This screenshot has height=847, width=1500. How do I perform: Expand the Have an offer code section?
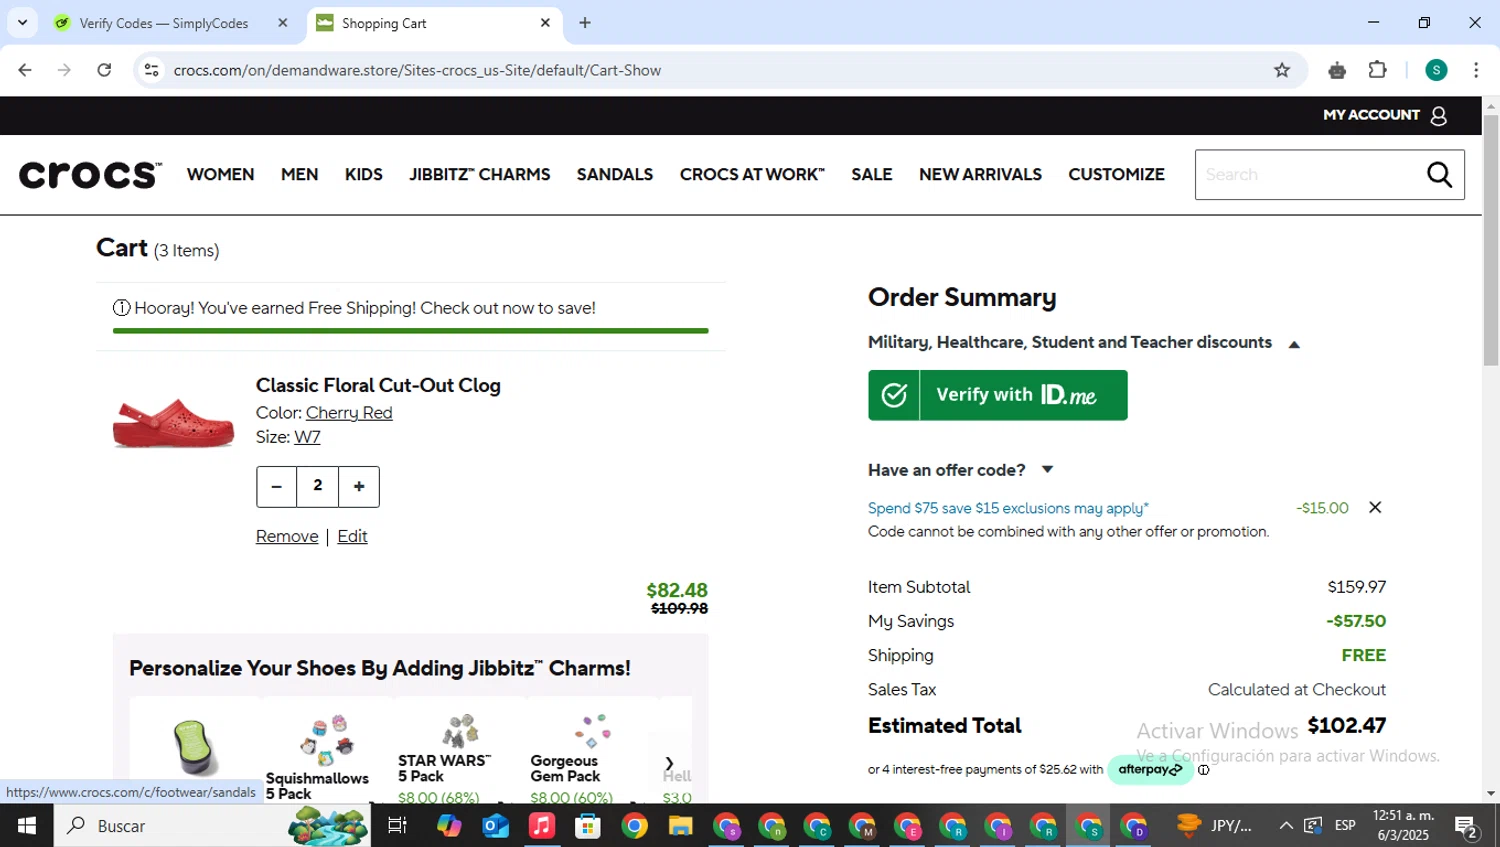(x=1047, y=469)
